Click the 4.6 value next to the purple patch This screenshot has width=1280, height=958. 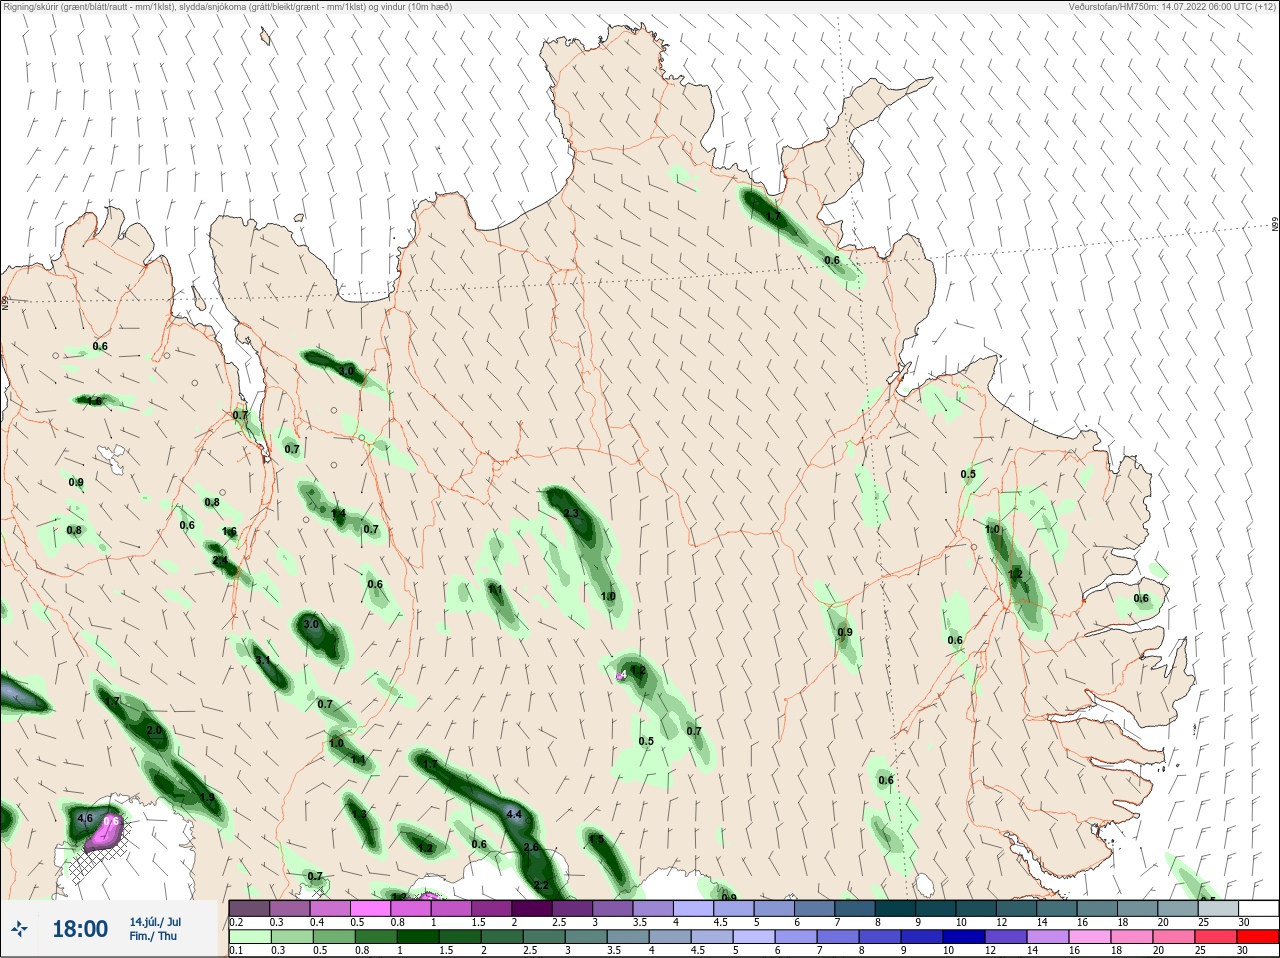pyautogui.click(x=85, y=819)
